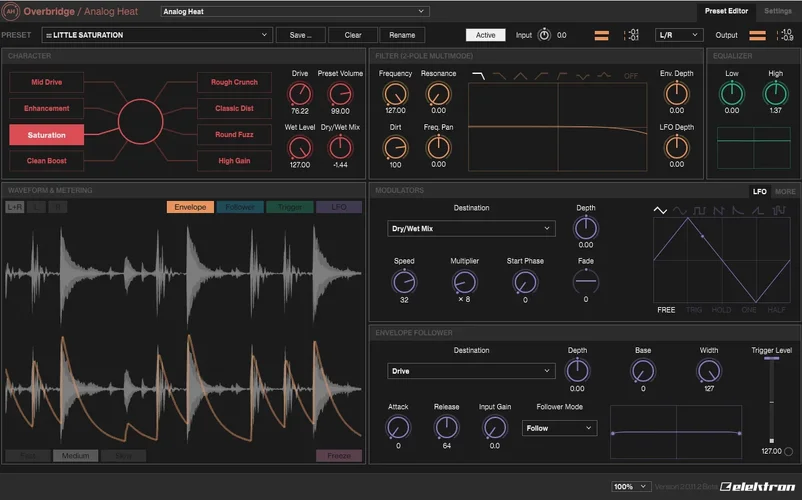Click the filter Frequency knob
Screen dimensions: 802x500
click(x=395, y=94)
